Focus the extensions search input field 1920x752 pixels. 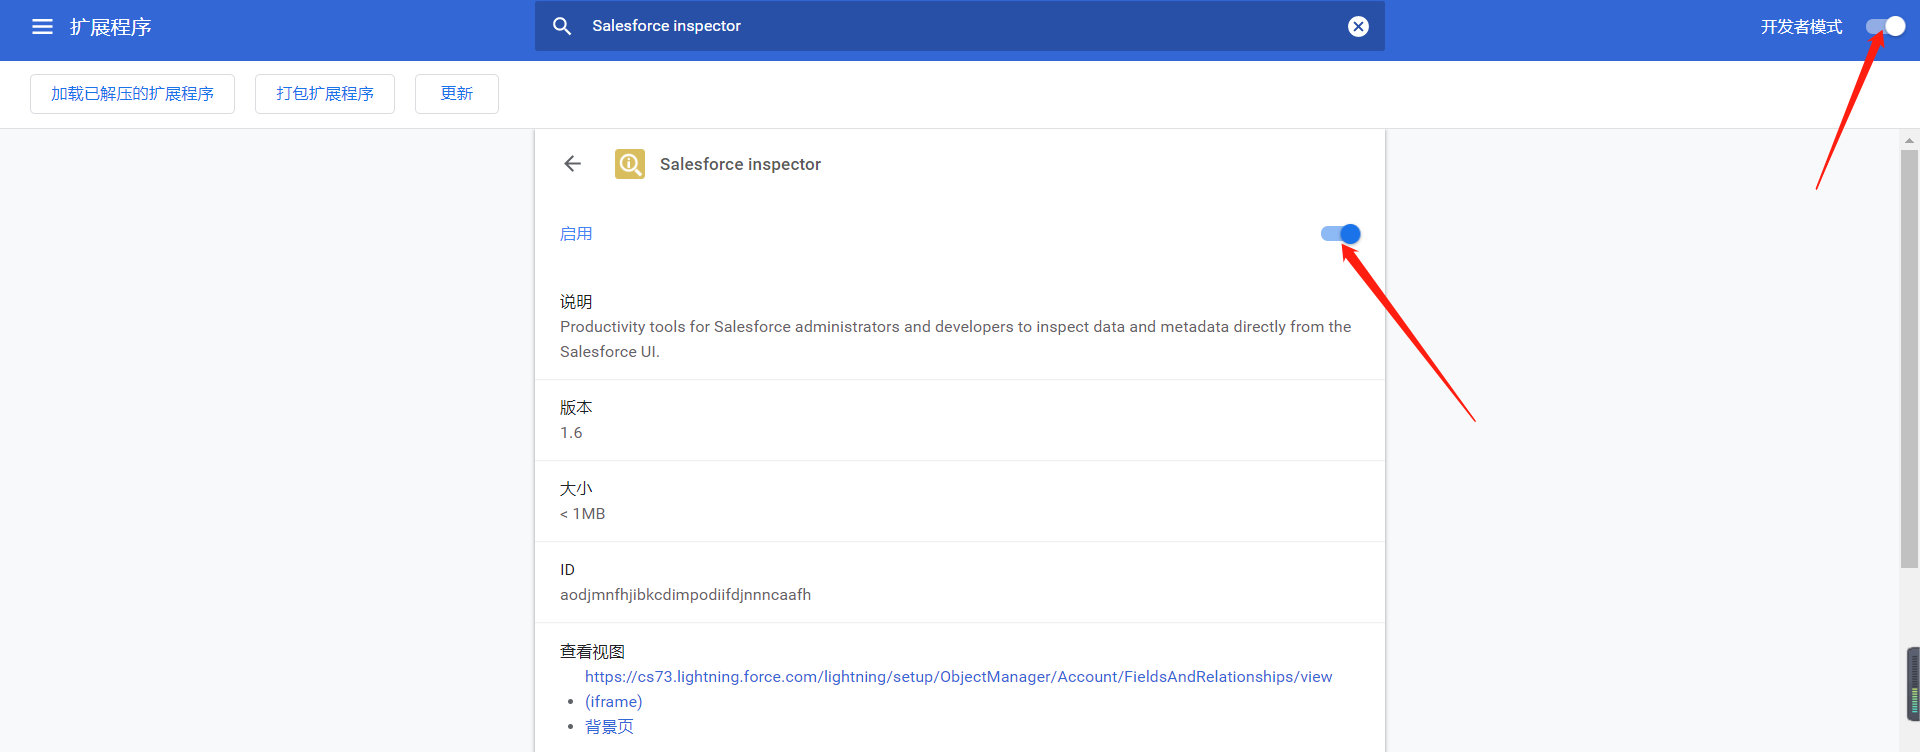pyautogui.click(x=960, y=26)
